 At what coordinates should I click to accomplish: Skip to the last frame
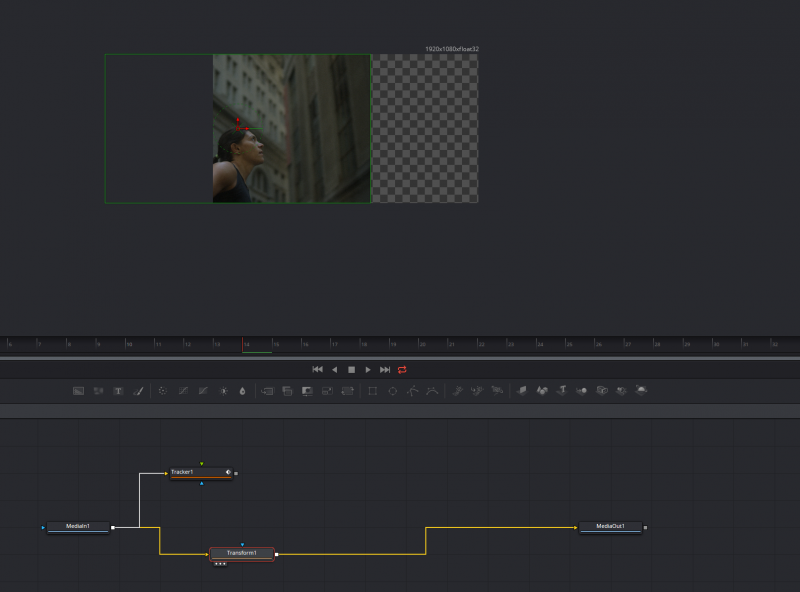(x=385, y=369)
